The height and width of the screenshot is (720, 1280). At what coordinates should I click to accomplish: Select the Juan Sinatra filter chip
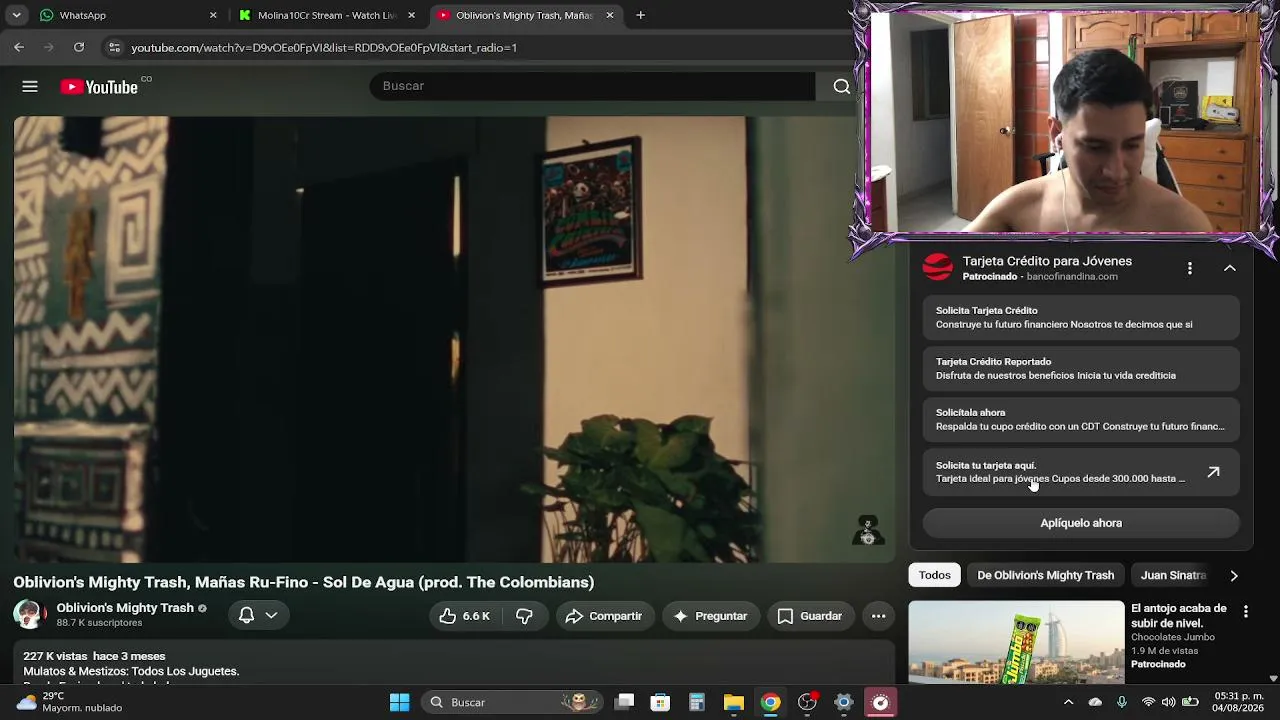tap(1173, 575)
